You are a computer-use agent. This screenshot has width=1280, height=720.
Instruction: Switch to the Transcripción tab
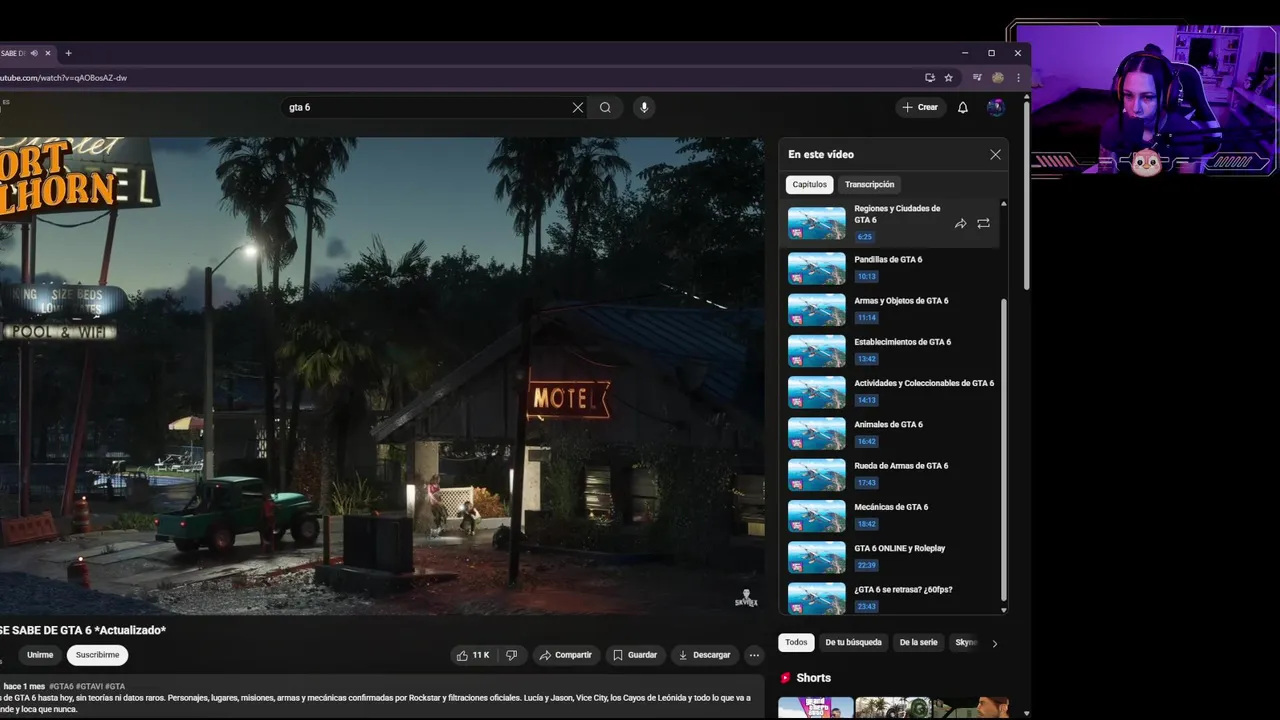click(869, 184)
